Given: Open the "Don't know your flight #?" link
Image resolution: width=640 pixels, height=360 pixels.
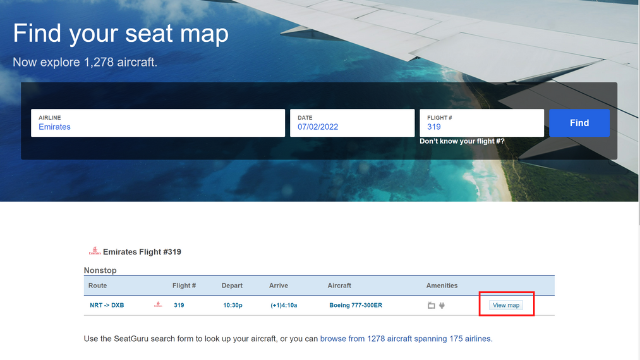Looking at the screenshot, I should point(462,141).
